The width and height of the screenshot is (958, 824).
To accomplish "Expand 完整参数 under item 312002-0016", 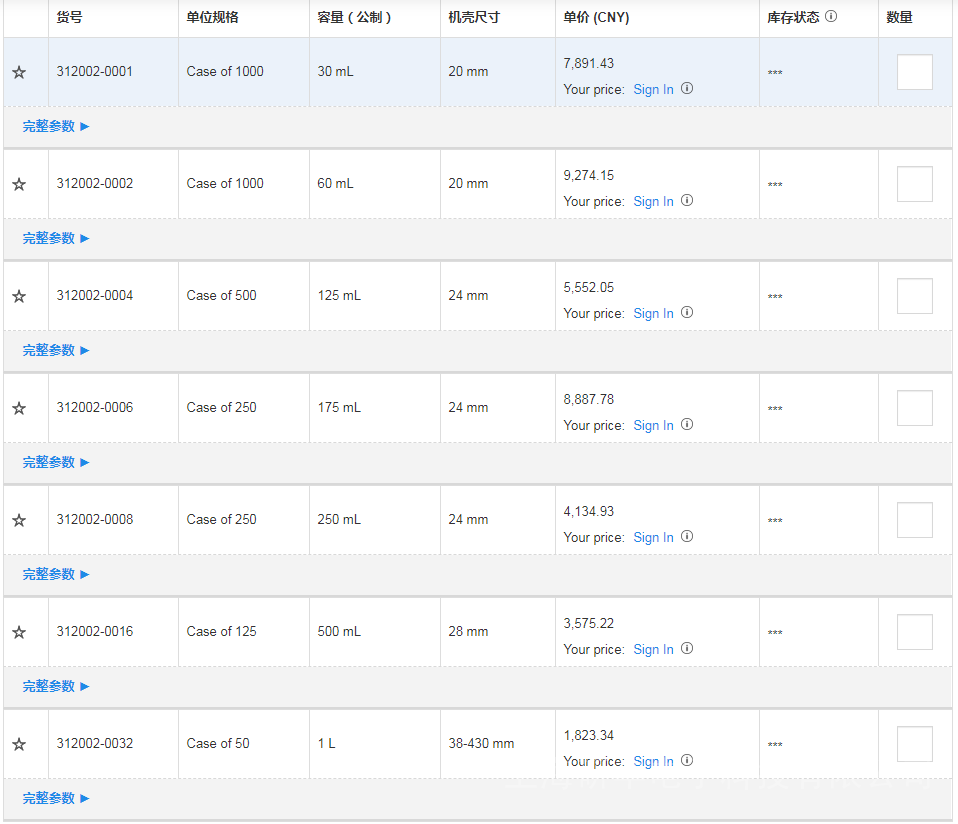I will click(56, 686).
